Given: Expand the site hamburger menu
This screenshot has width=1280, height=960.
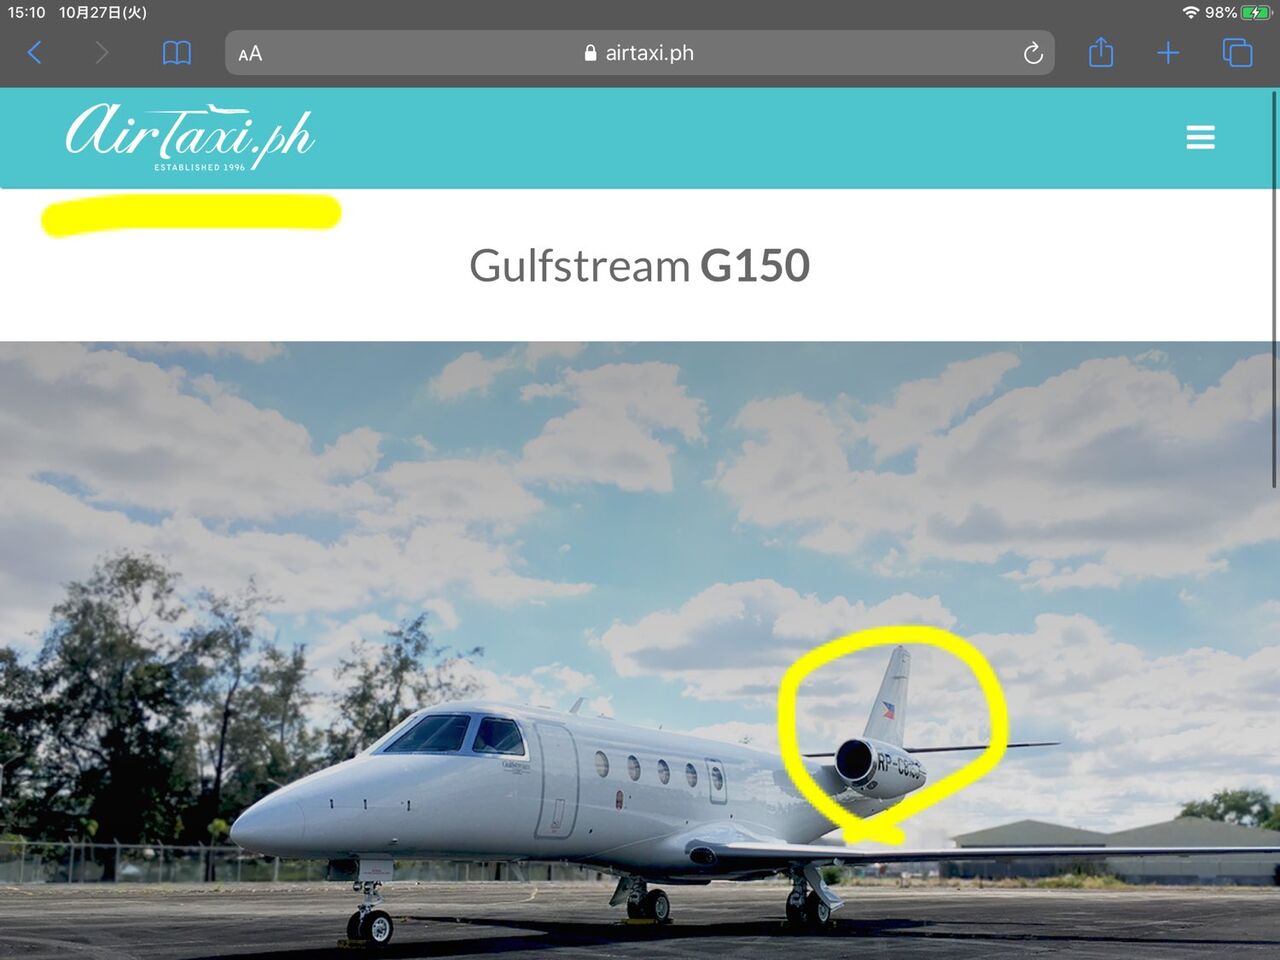Looking at the screenshot, I should coord(1200,137).
